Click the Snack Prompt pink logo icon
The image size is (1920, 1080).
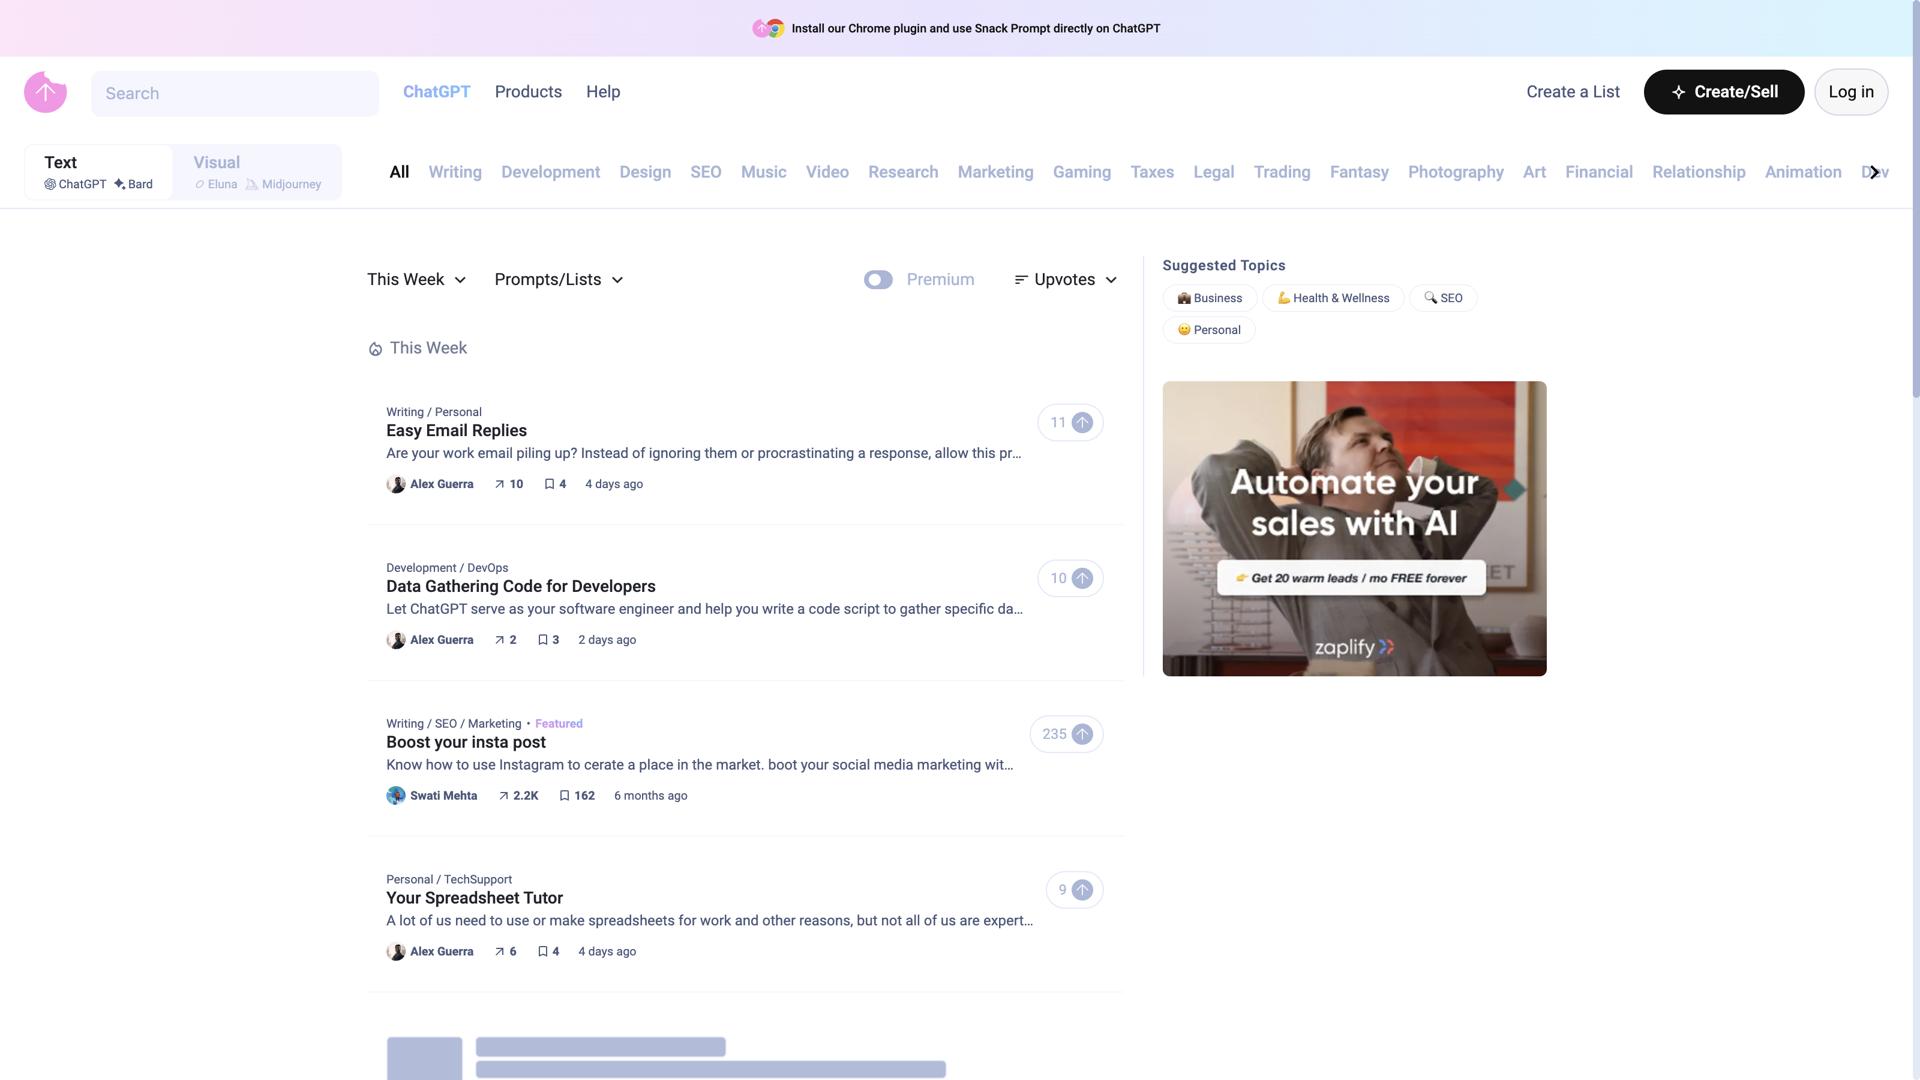[x=45, y=92]
